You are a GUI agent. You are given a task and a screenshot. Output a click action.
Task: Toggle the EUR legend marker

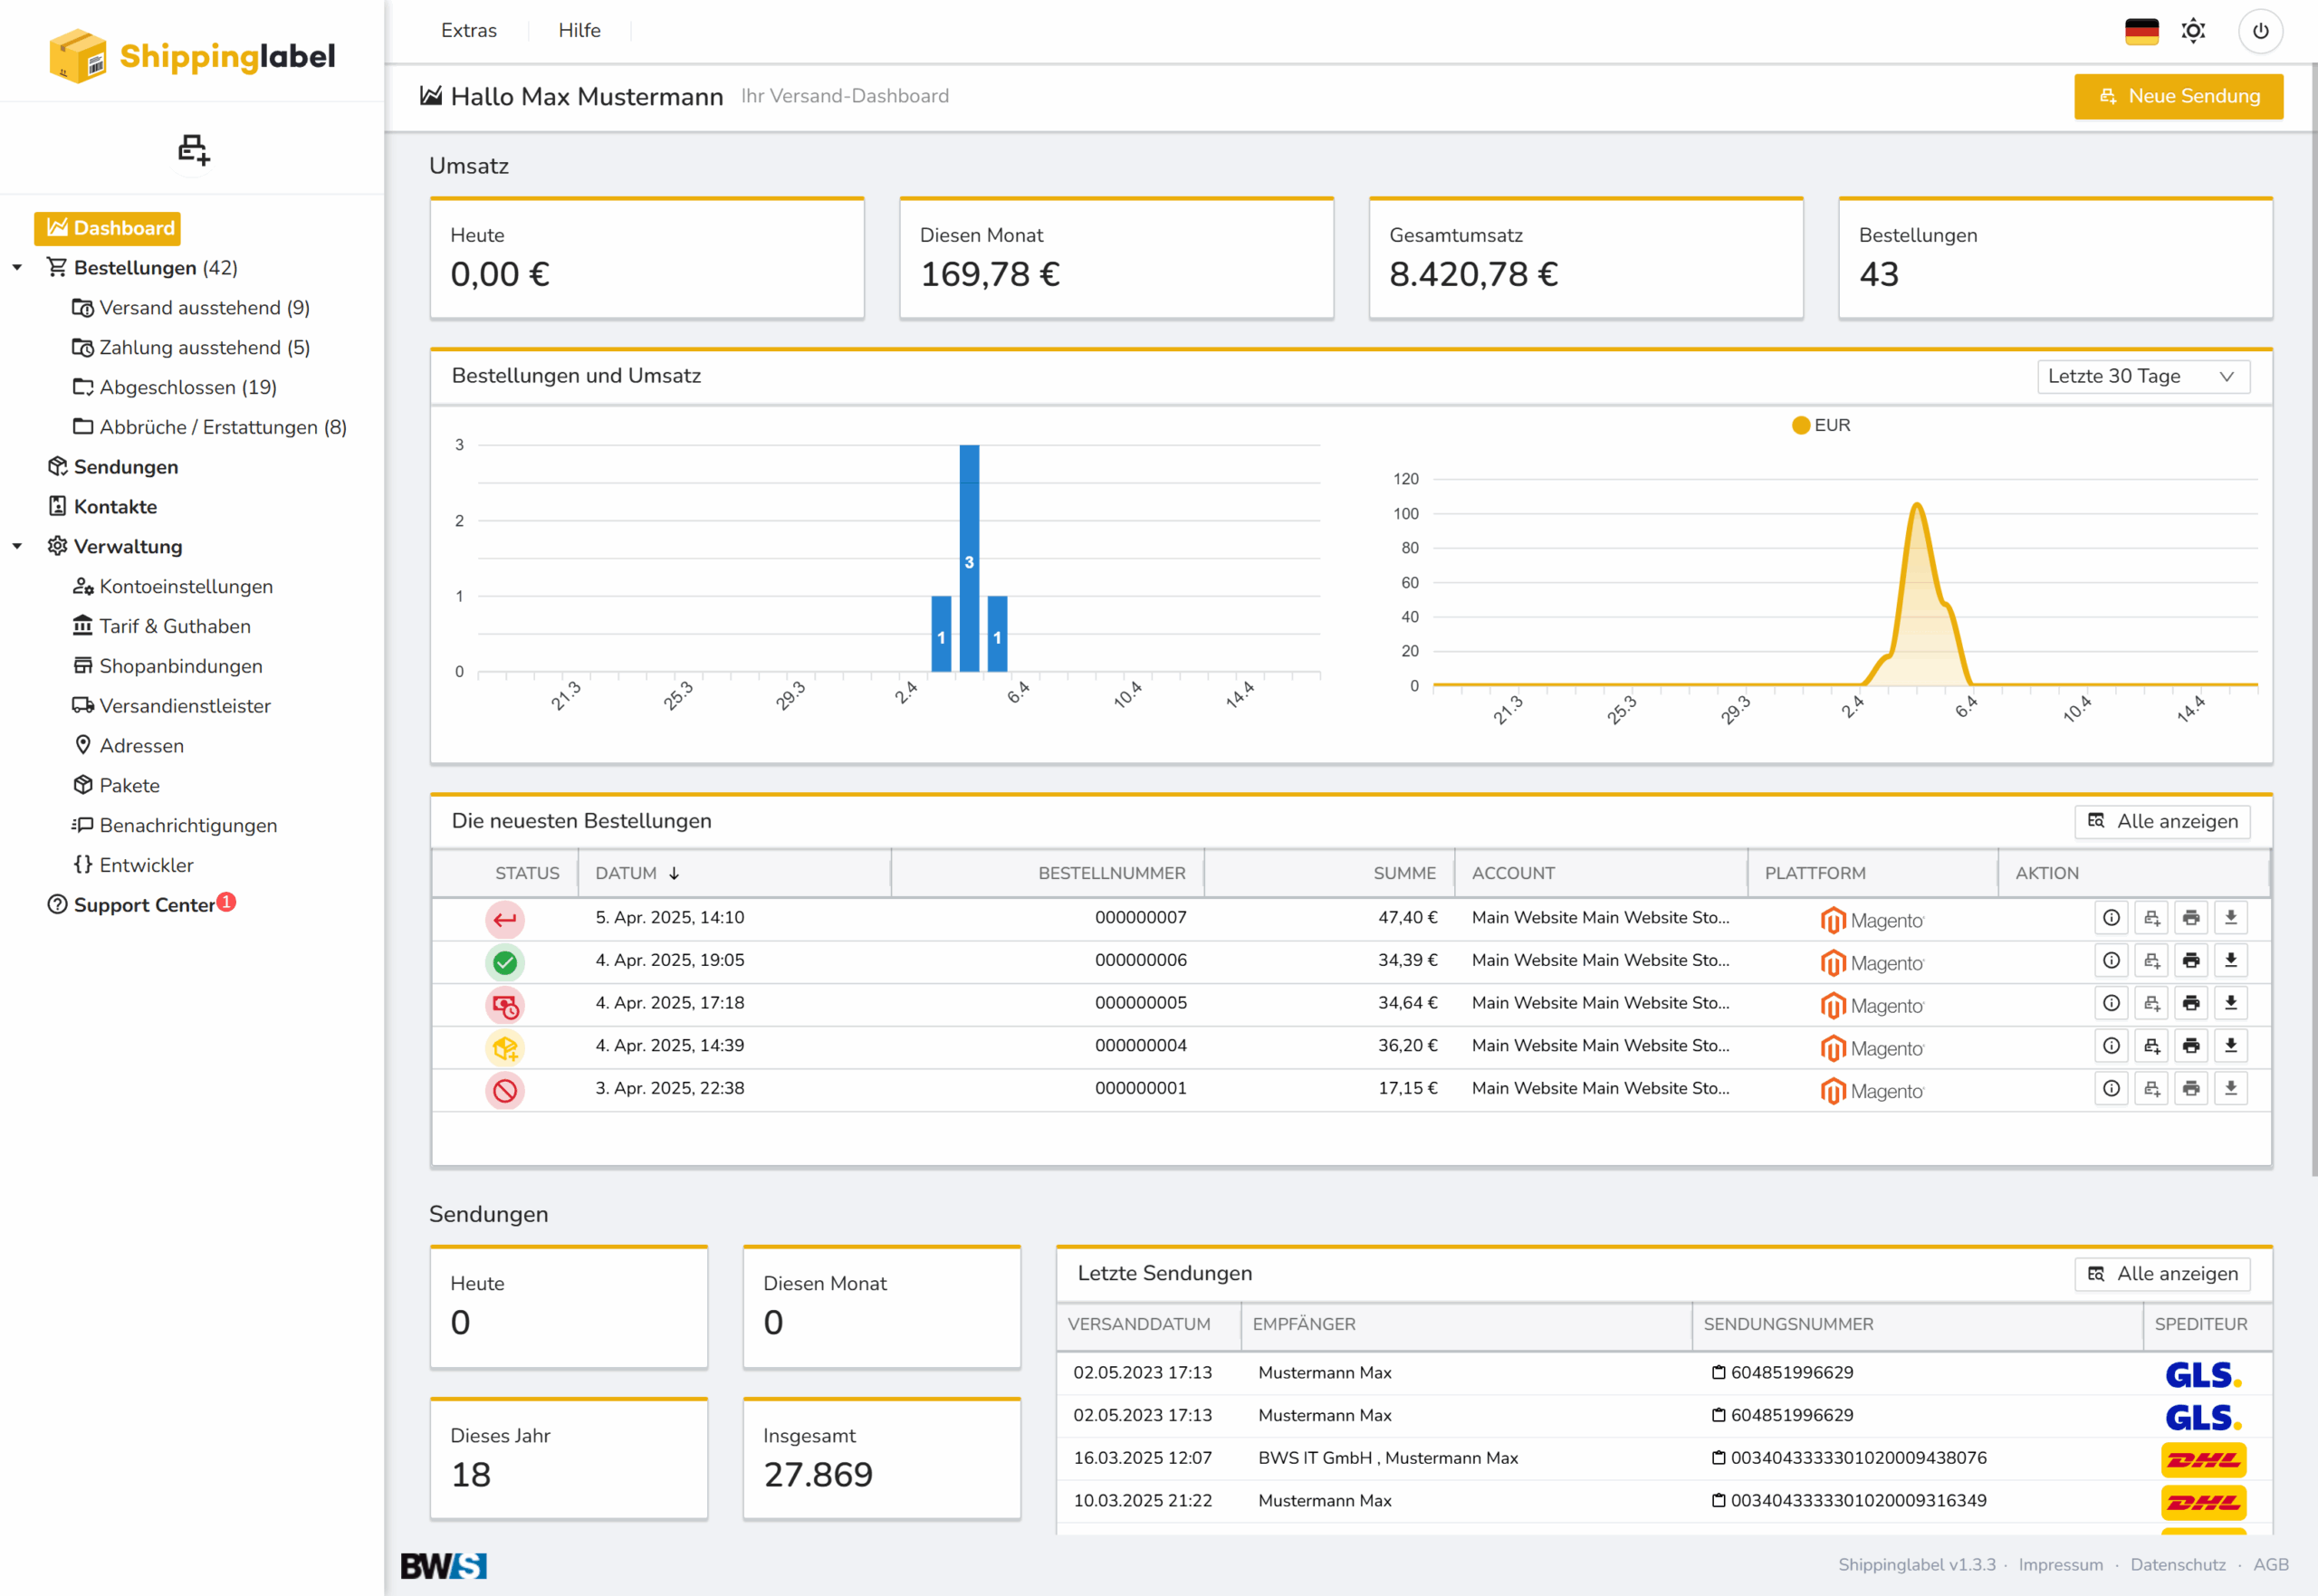pos(1801,425)
